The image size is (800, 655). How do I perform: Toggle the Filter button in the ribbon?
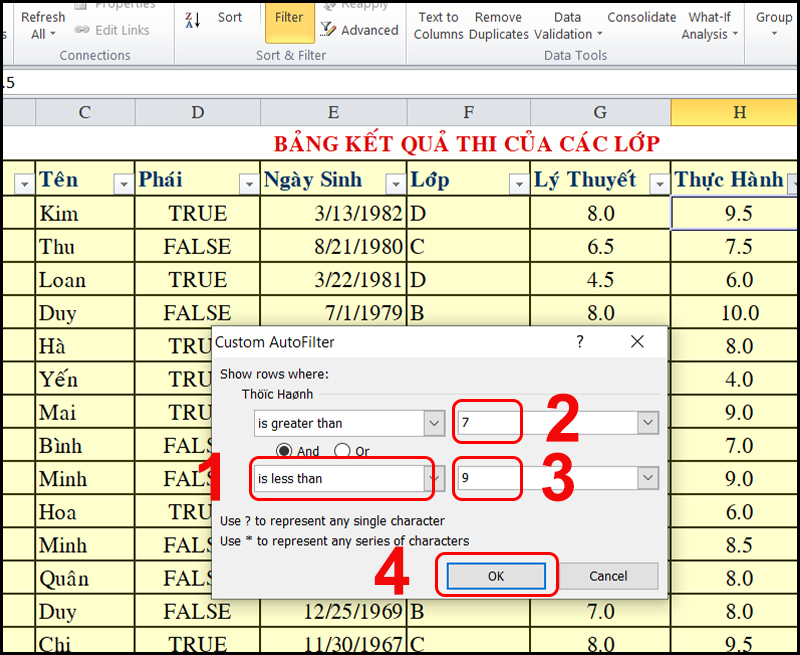289,18
